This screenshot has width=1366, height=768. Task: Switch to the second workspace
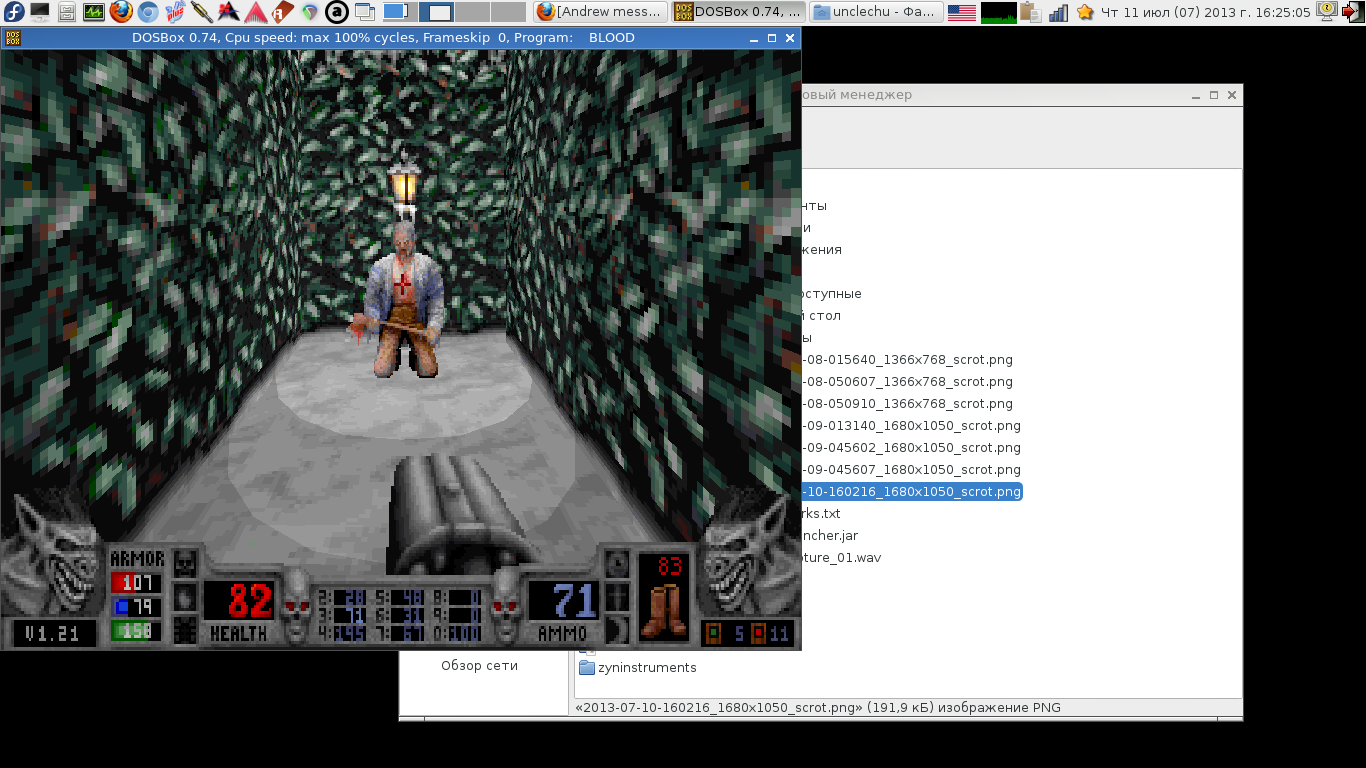(436, 12)
